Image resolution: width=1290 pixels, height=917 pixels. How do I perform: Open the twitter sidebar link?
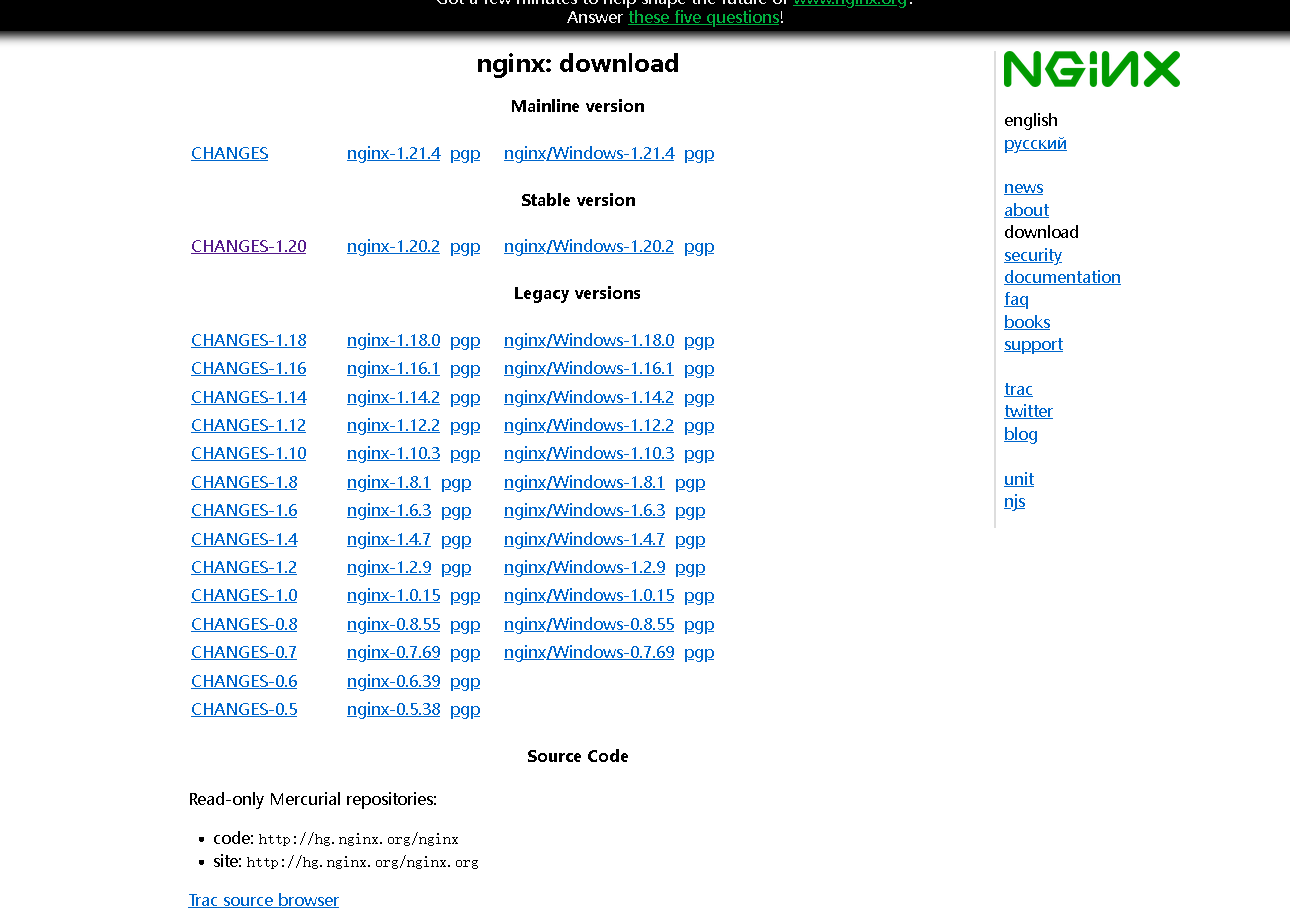1028,411
